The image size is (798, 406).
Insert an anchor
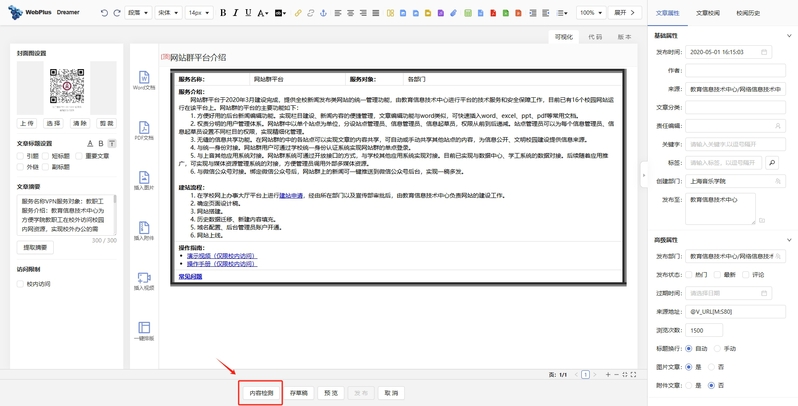click(x=323, y=13)
